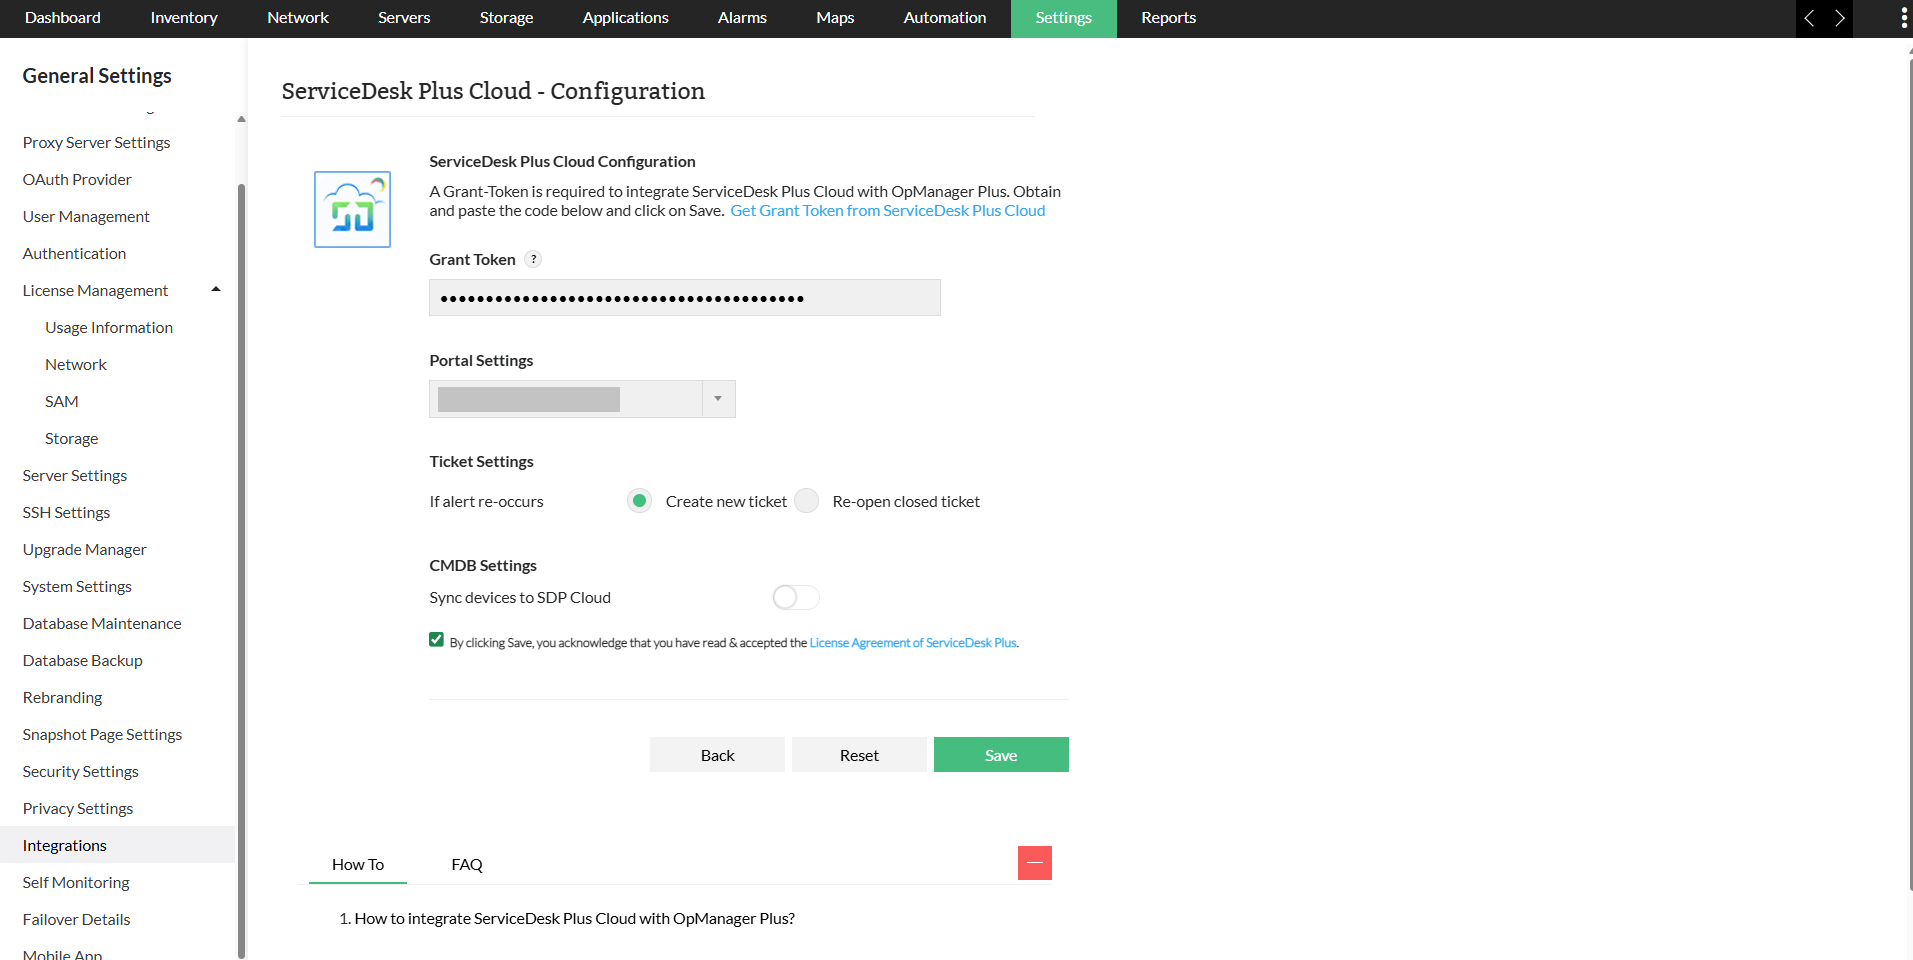Click the Grant Token help question mark

[534, 259]
